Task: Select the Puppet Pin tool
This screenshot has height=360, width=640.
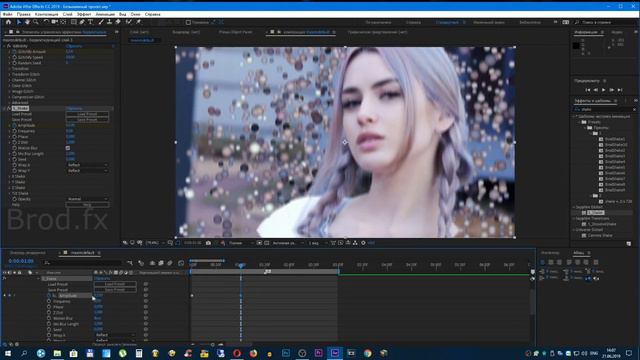Action: [138, 22]
